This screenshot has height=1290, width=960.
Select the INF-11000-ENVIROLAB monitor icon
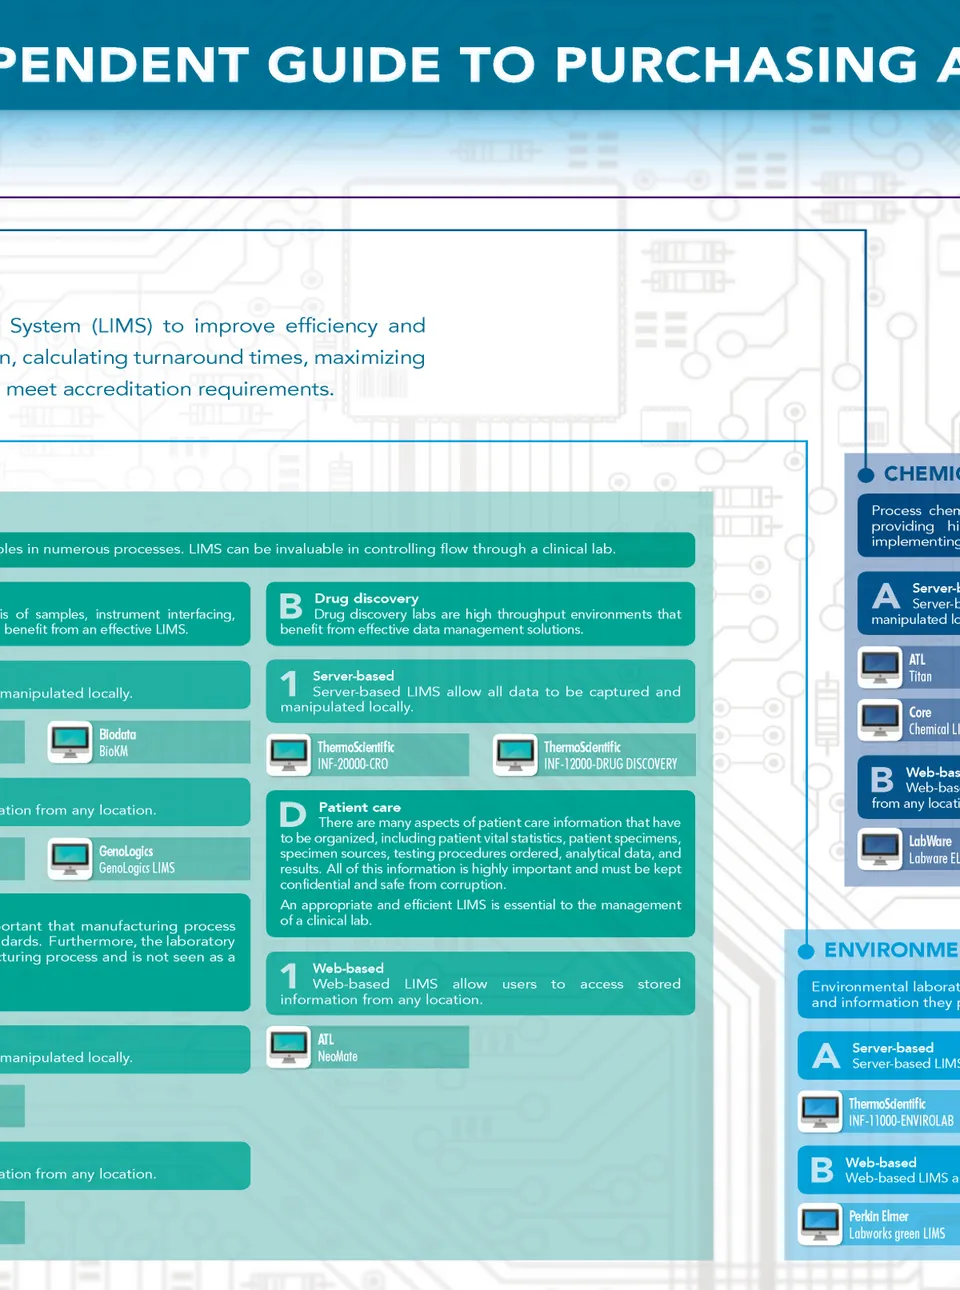click(820, 1111)
